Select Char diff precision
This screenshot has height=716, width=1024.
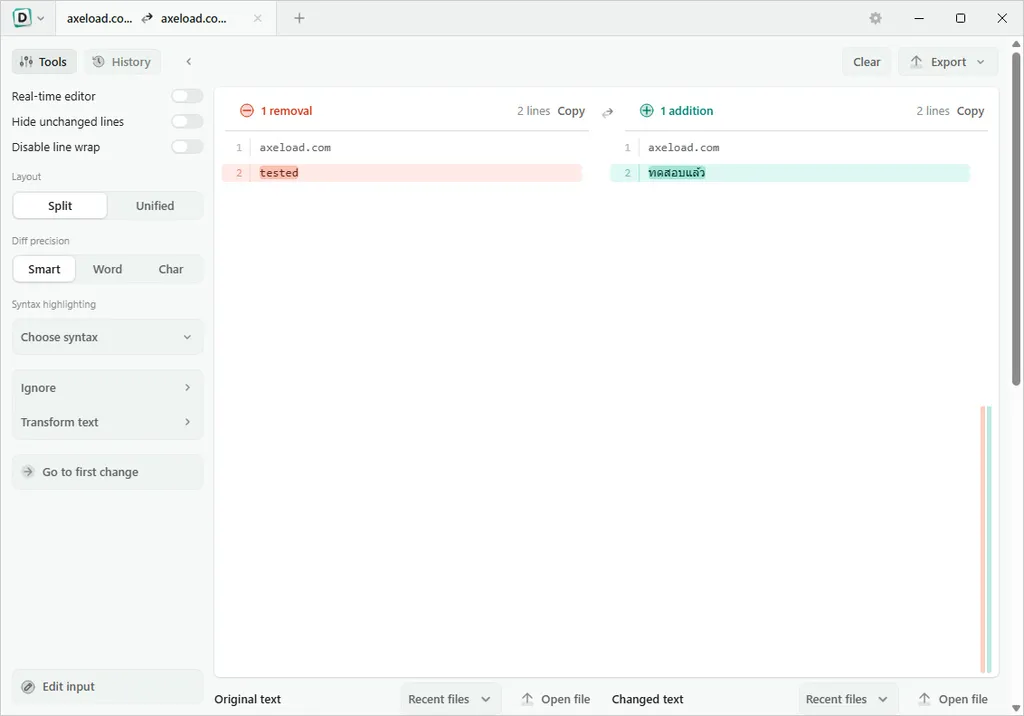point(171,269)
